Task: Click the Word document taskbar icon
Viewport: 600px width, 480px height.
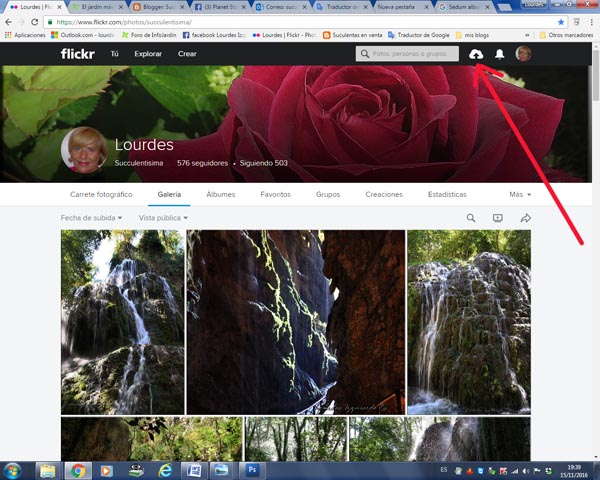Action: pos(194,470)
